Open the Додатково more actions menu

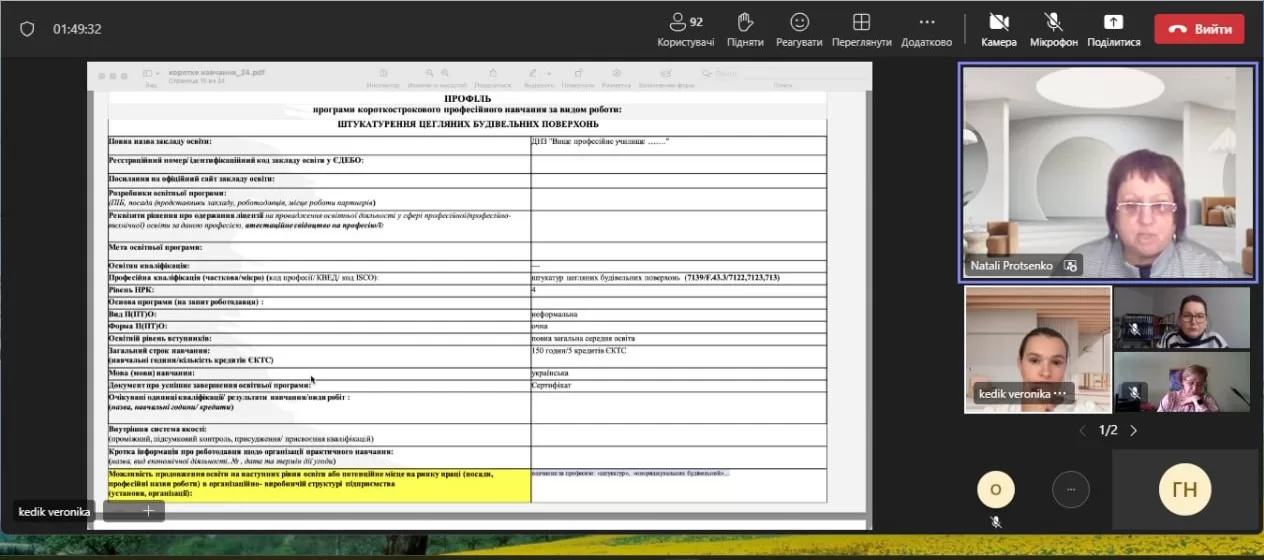tap(926, 29)
